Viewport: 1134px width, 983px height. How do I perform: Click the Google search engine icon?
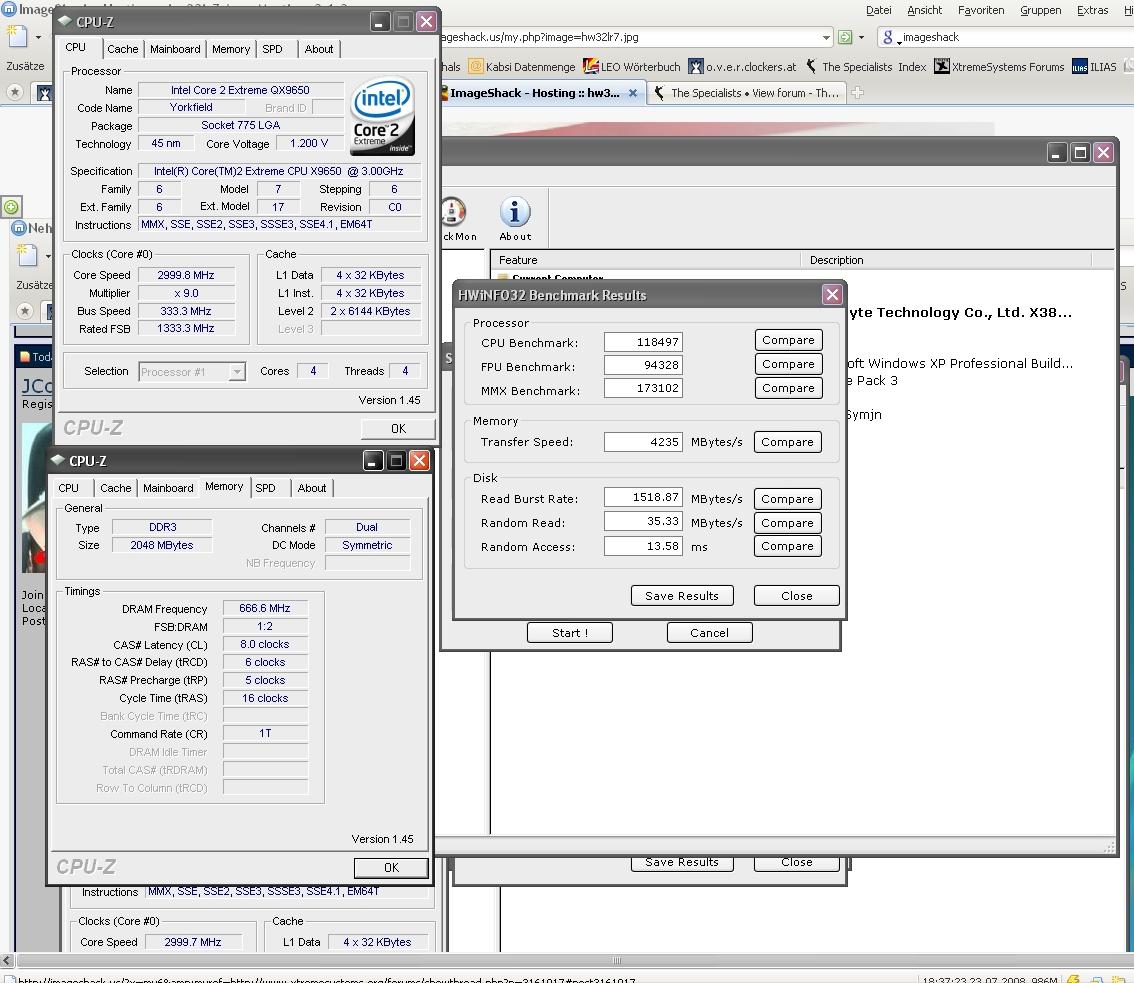[x=888, y=37]
